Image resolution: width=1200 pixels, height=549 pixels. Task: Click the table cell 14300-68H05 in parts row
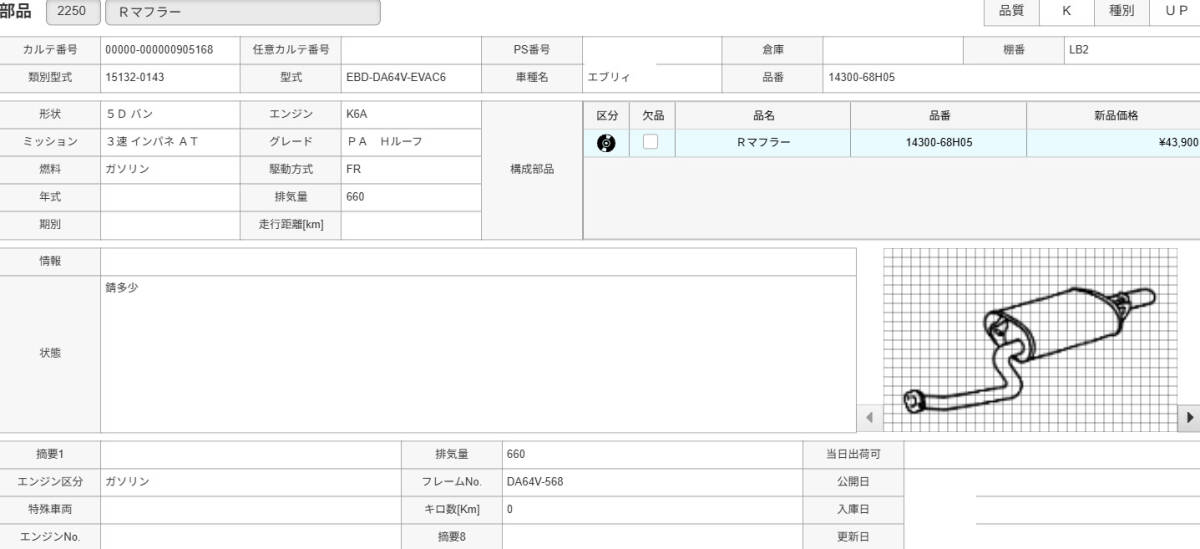(938, 143)
